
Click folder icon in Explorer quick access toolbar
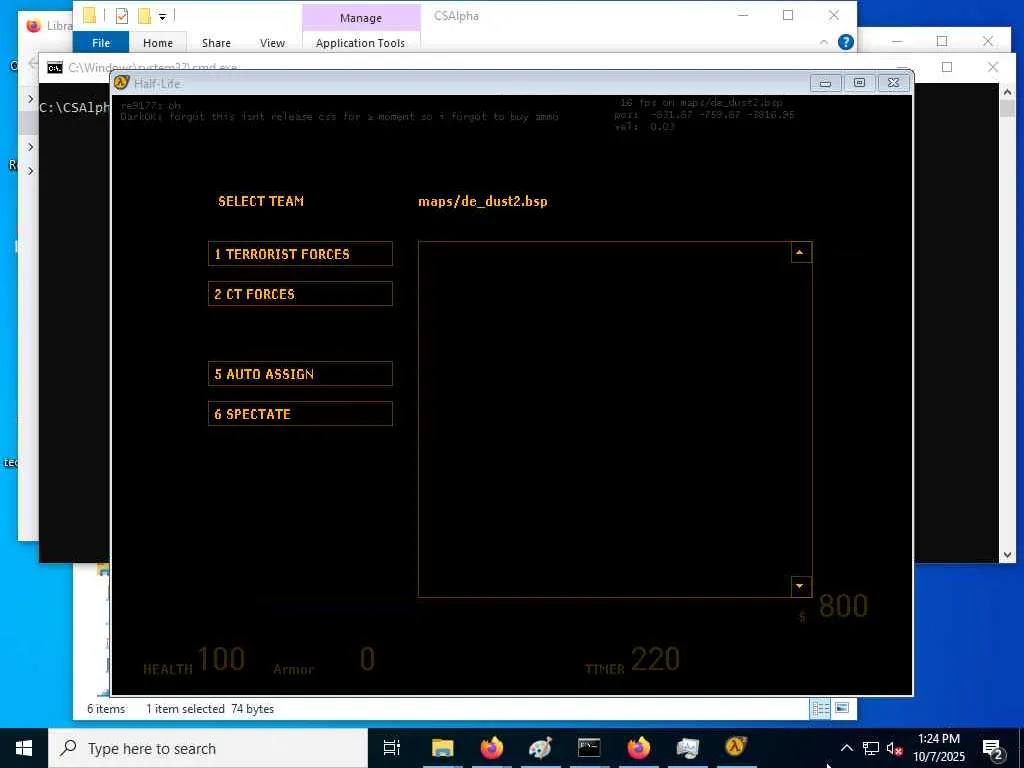coord(89,16)
